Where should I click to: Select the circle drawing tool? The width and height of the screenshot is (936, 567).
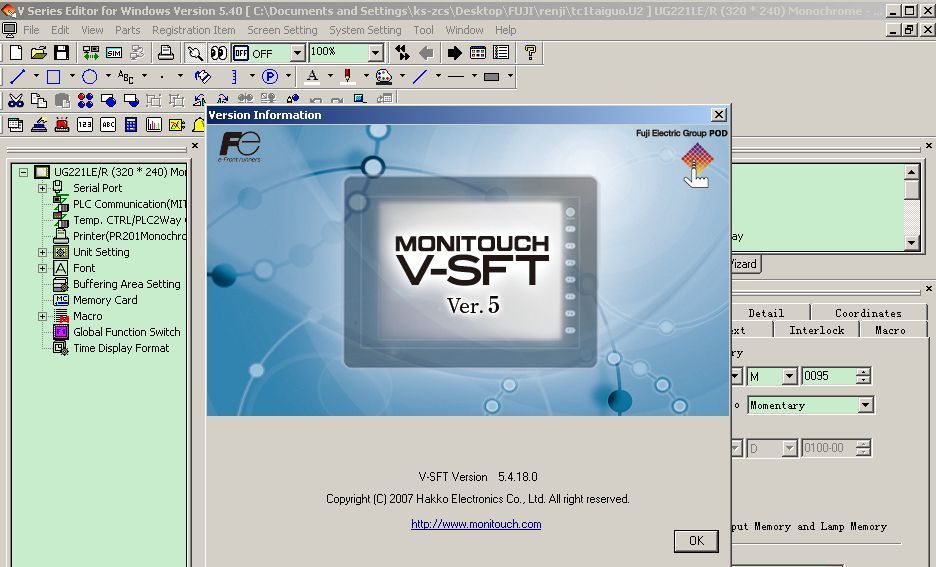pyautogui.click(x=90, y=76)
